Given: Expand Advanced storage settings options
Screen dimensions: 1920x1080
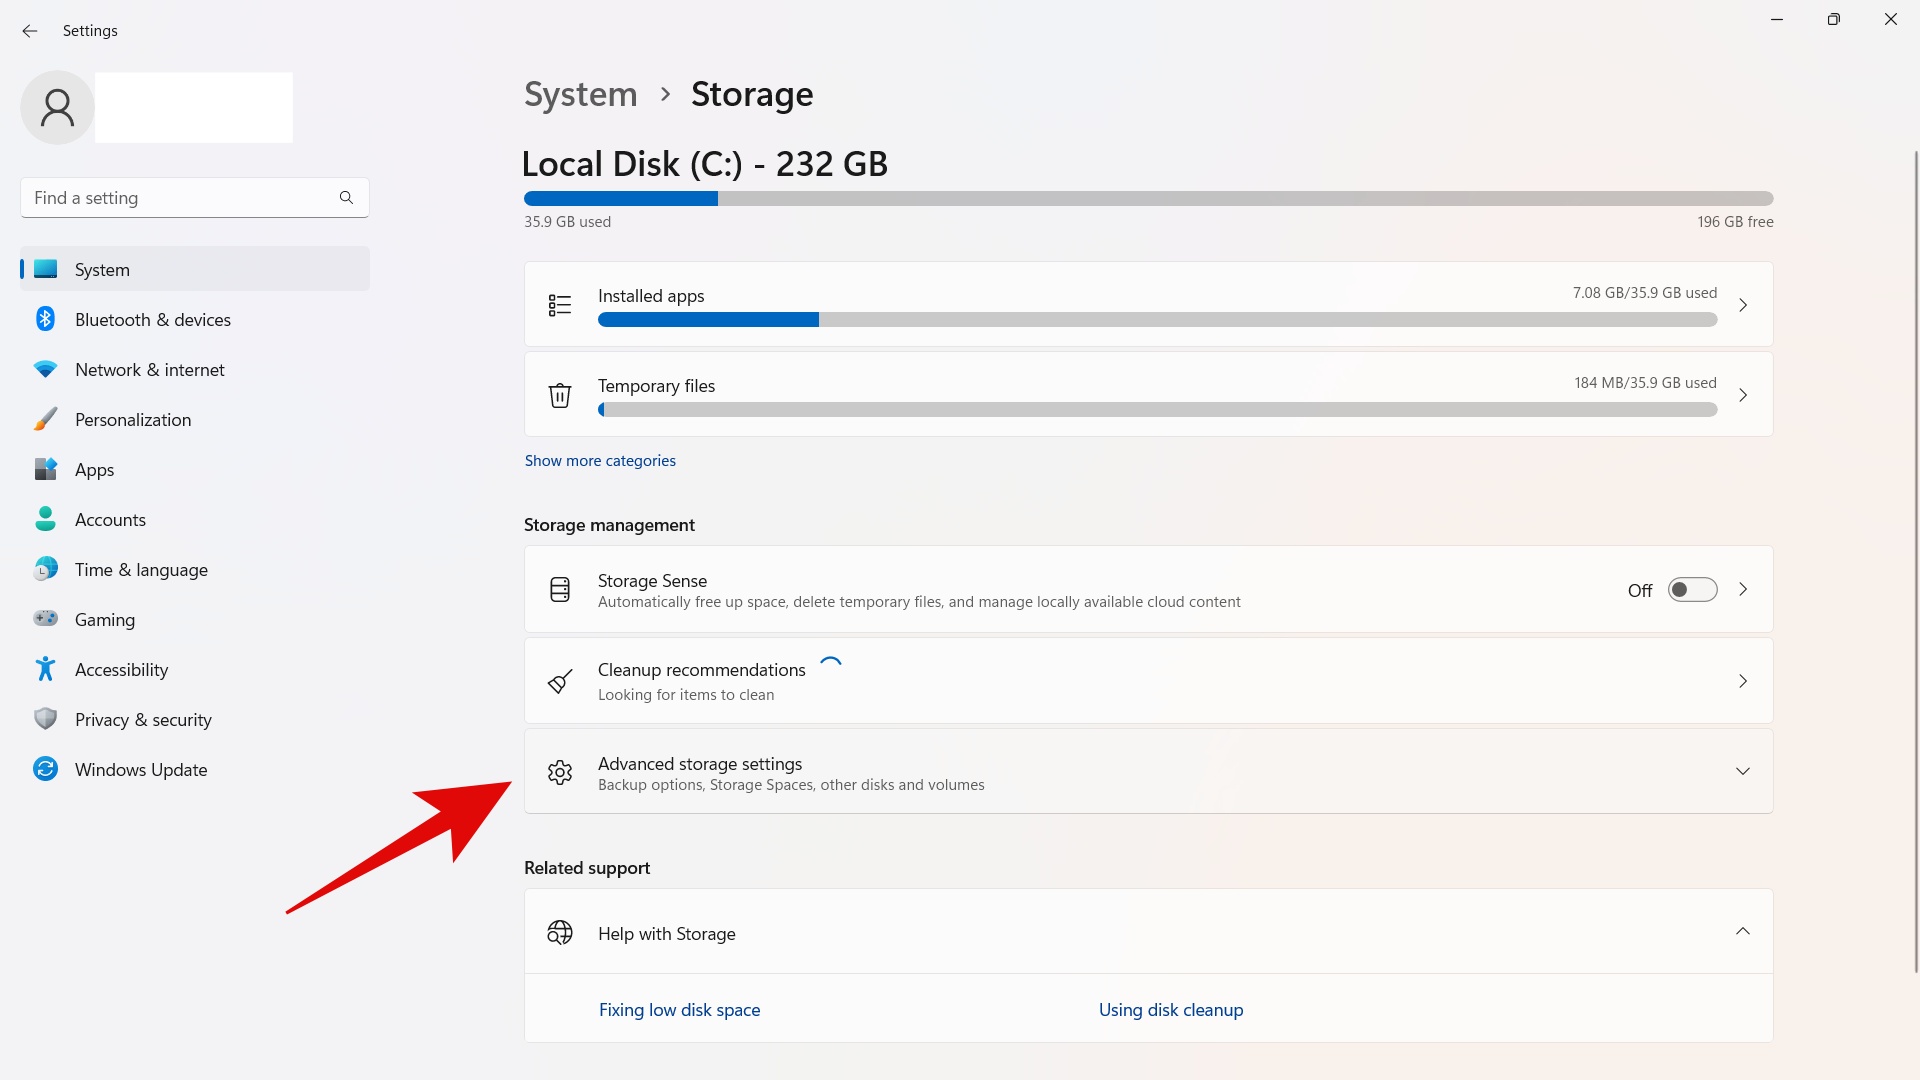Looking at the screenshot, I should pos(1743,771).
